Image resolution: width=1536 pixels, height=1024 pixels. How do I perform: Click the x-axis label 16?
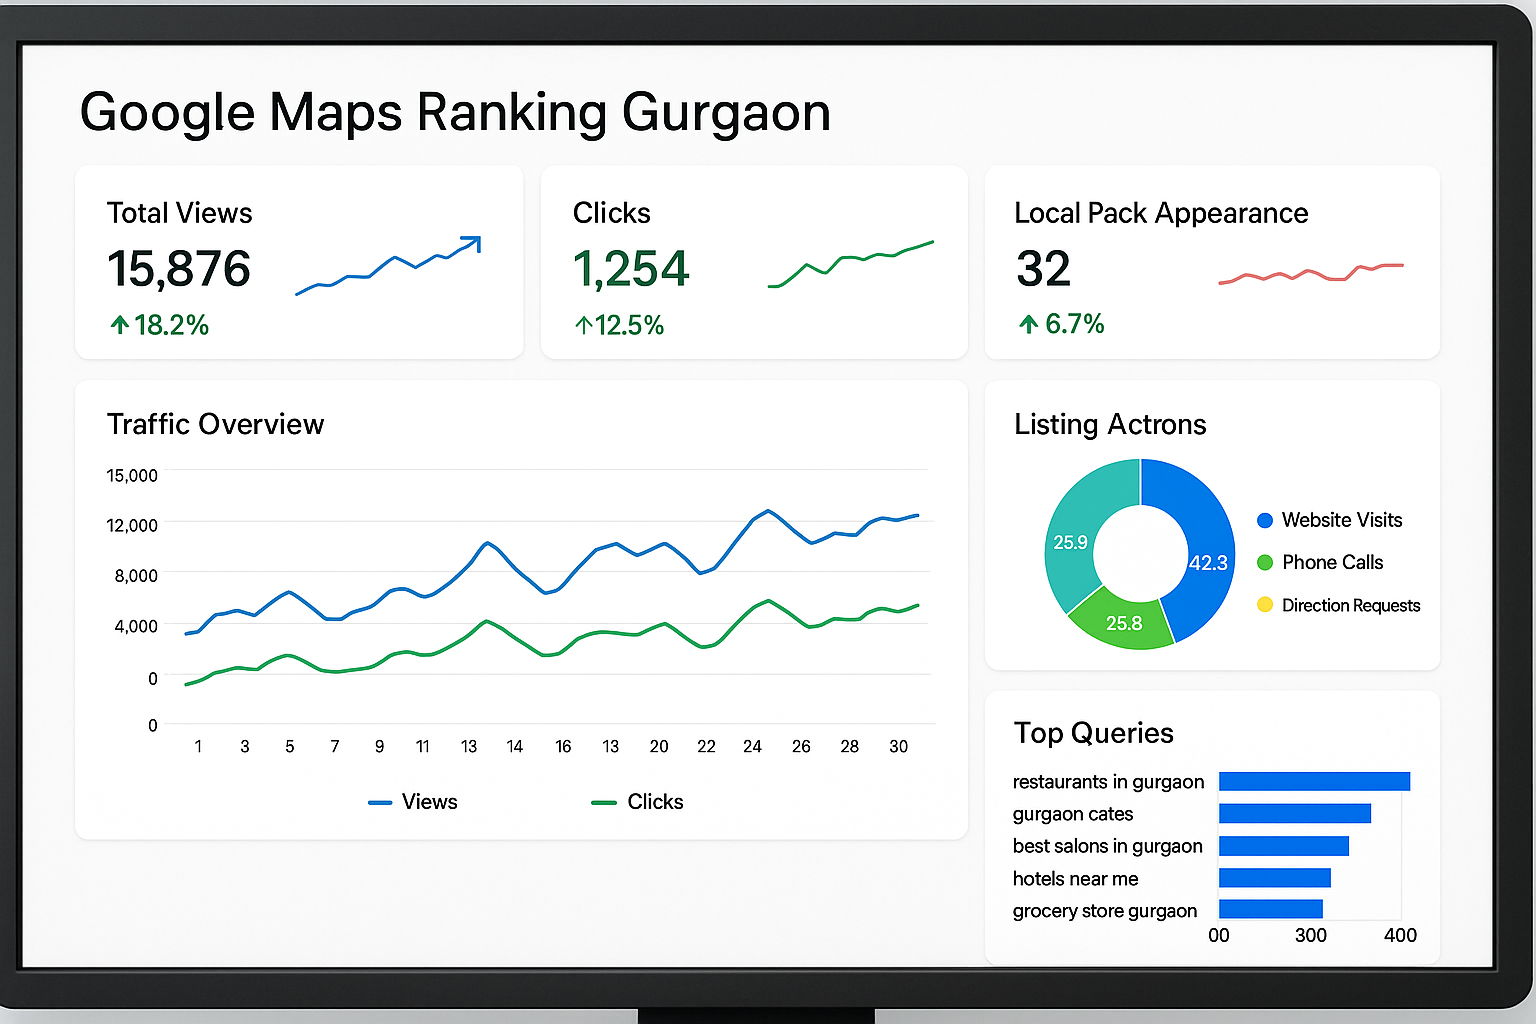point(563,747)
